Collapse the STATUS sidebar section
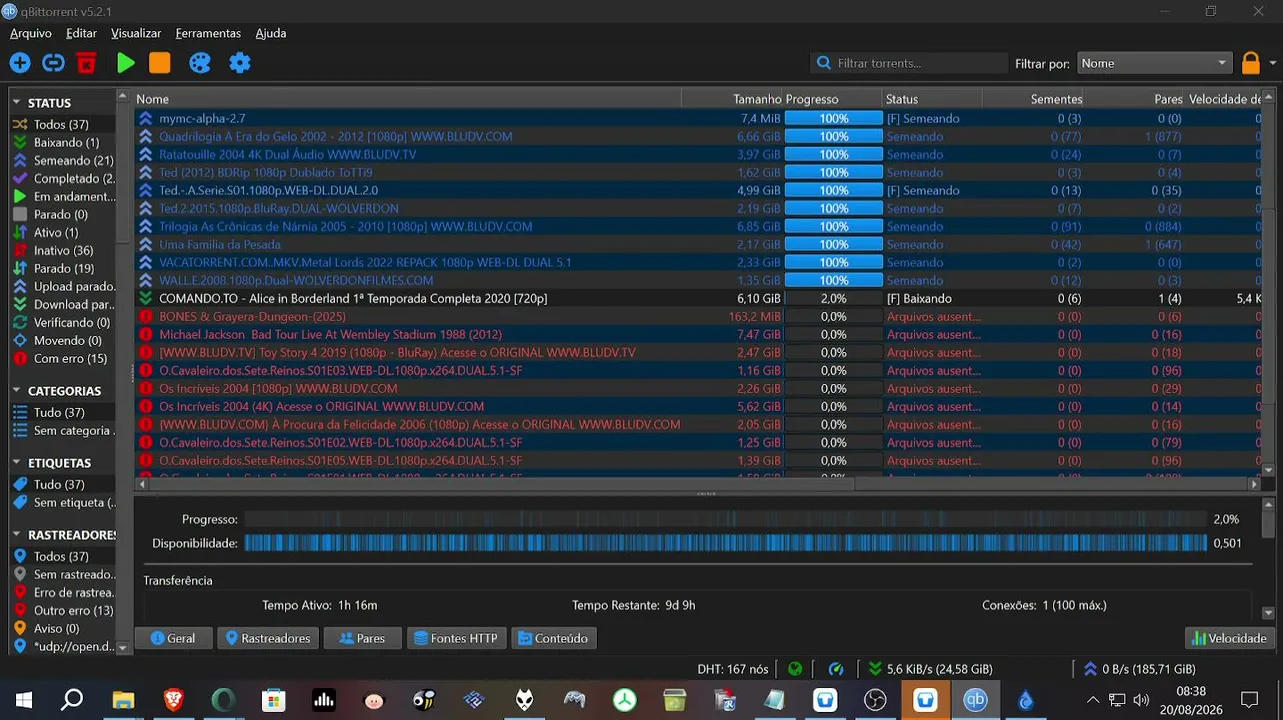 tap(17, 102)
